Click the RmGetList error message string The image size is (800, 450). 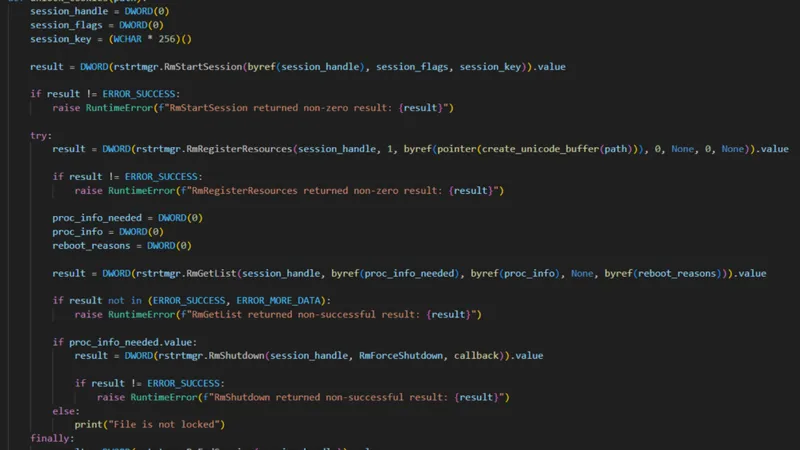(x=331, y=315)
